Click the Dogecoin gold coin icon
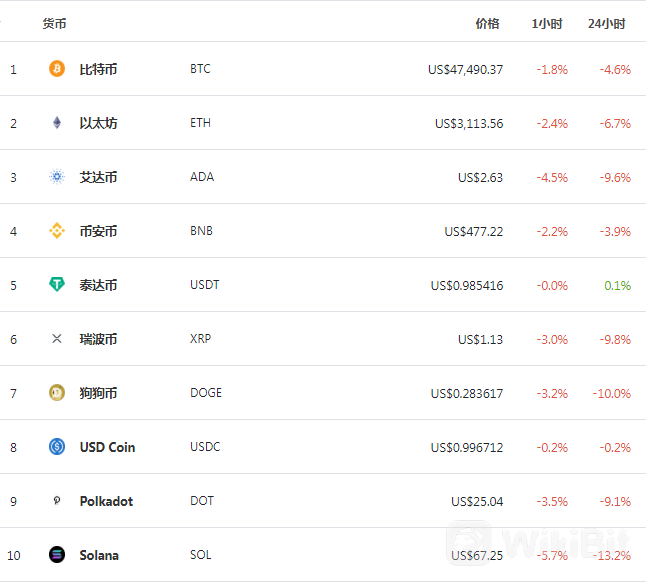Screen dimensions: 646x584 (x=57, y=392)
